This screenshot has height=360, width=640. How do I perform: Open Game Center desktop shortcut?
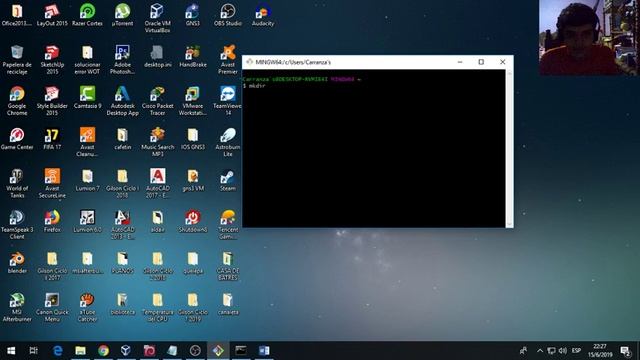click(x=17, y=139)
